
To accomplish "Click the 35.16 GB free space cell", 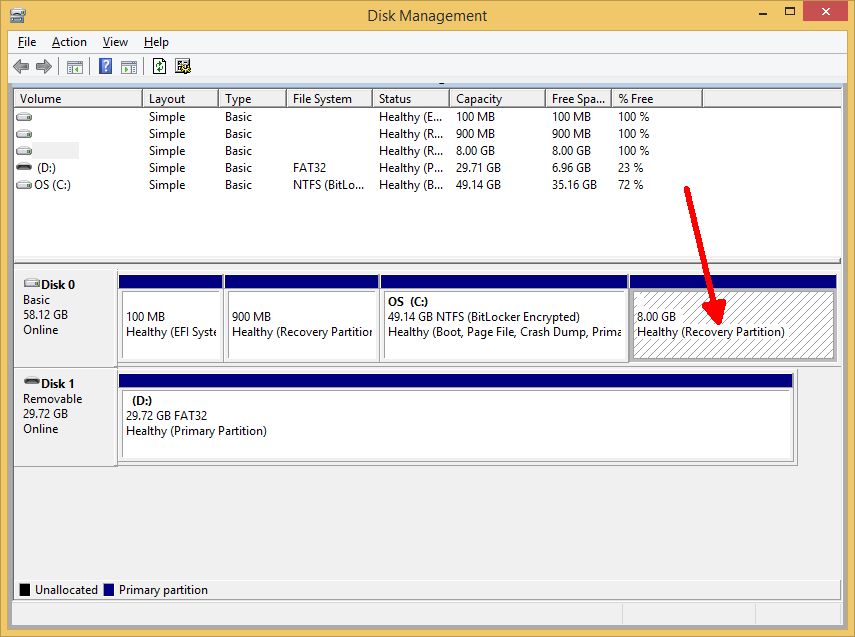I will click(x=574, y=185).
